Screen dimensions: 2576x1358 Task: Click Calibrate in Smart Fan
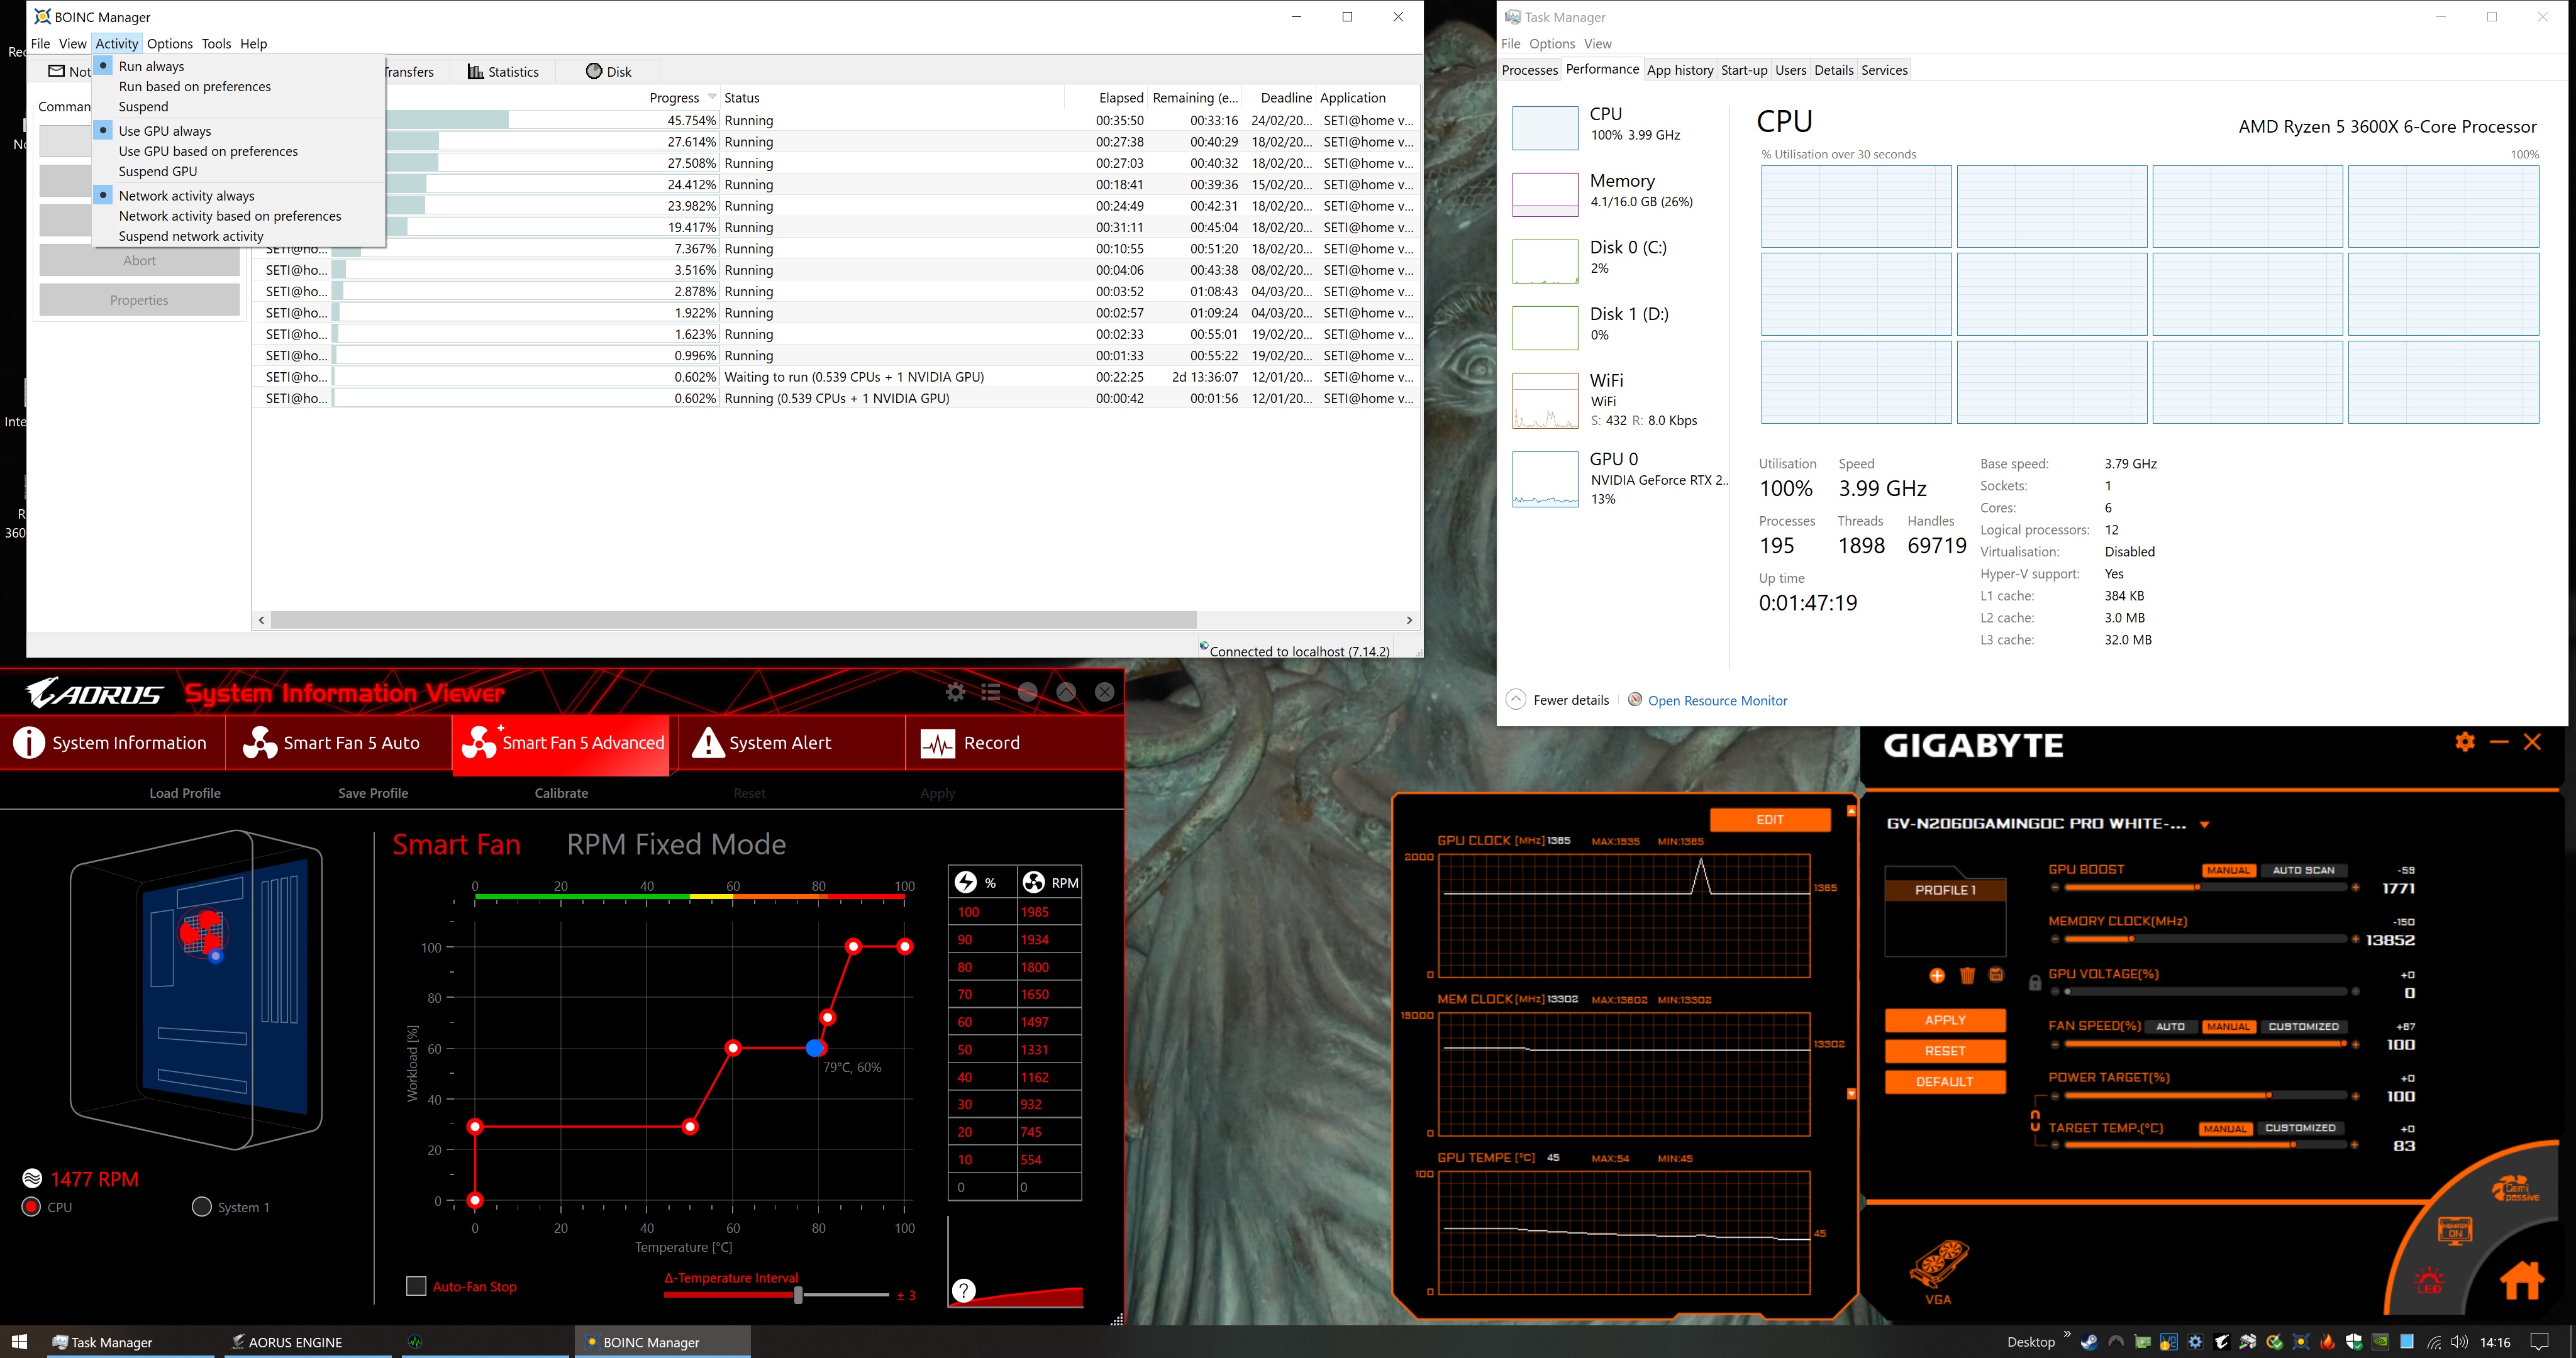click(x=561, y=793)
